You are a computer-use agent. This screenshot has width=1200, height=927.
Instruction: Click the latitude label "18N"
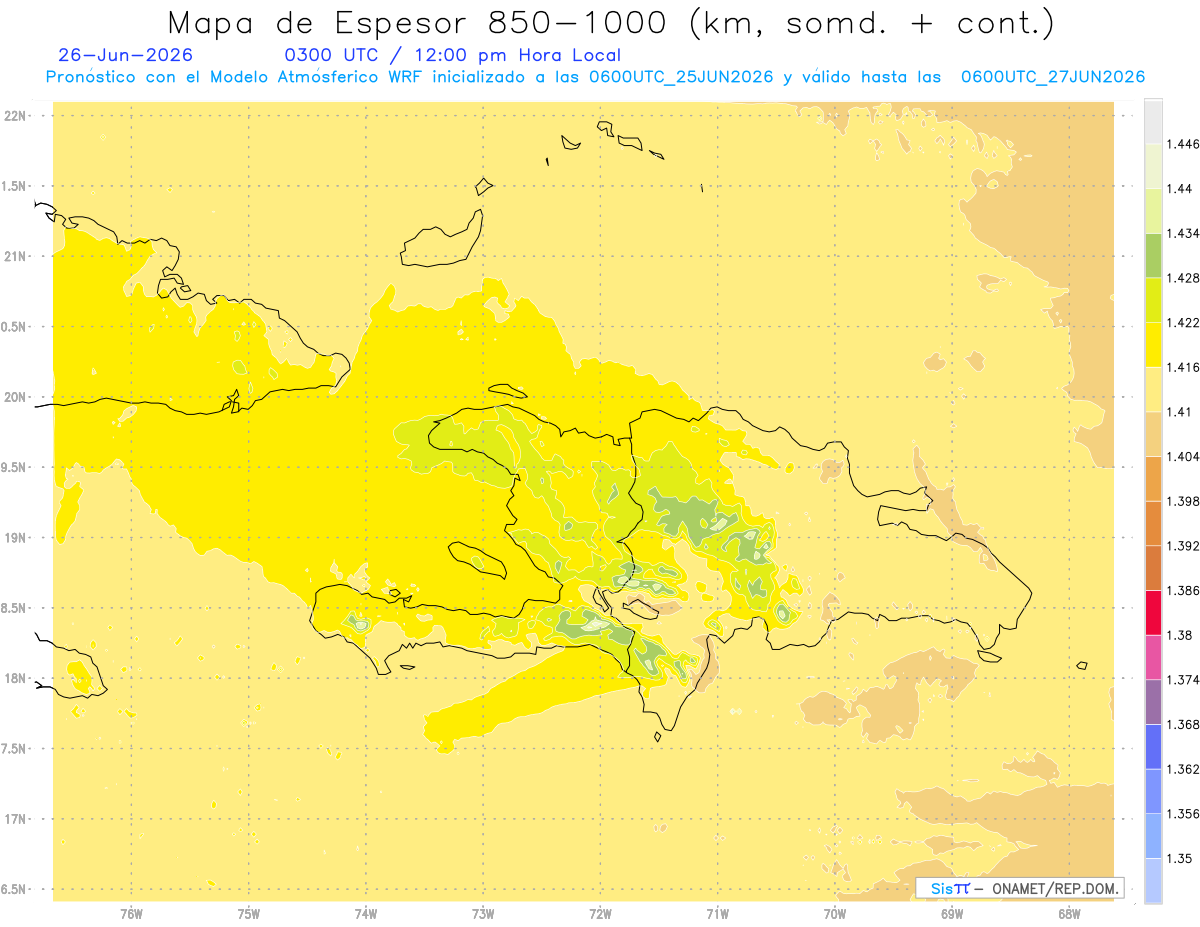16,678
